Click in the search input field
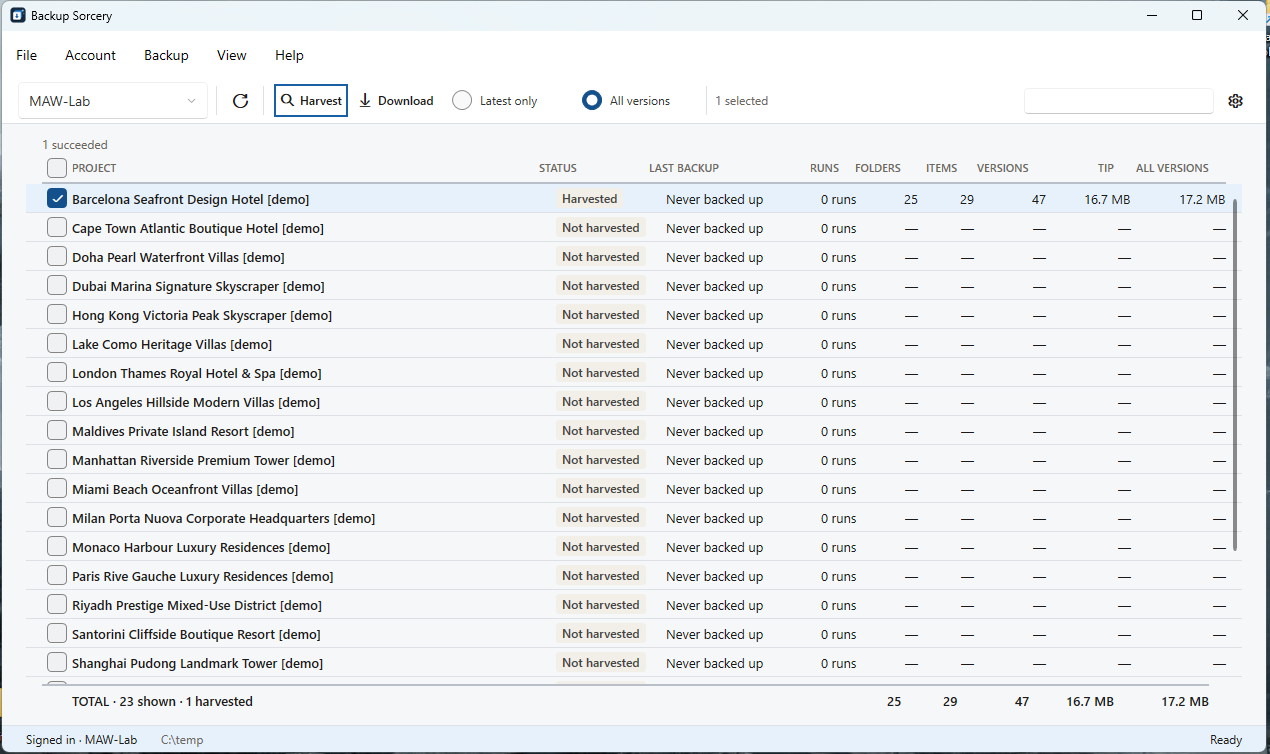The width and height of the screenshot is (1270, 754). 1118,101
